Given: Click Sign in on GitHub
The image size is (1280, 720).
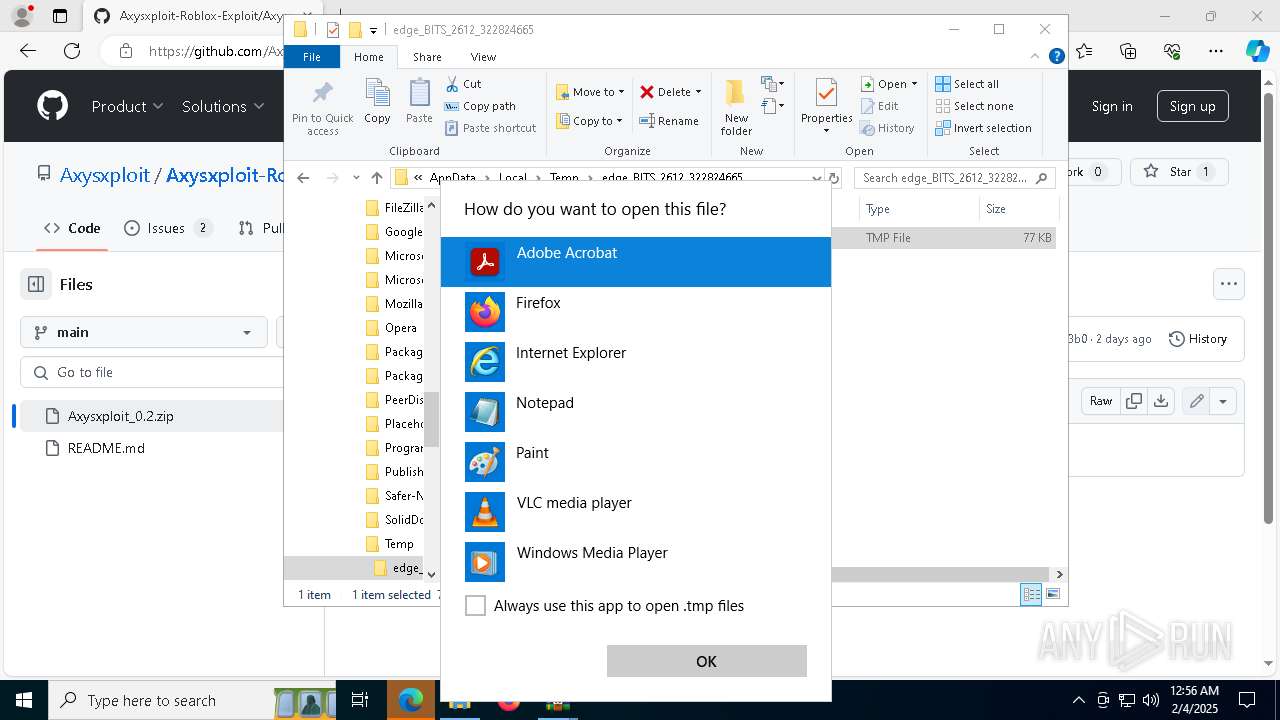Looking at the screenshot, I should point(1112,106).
